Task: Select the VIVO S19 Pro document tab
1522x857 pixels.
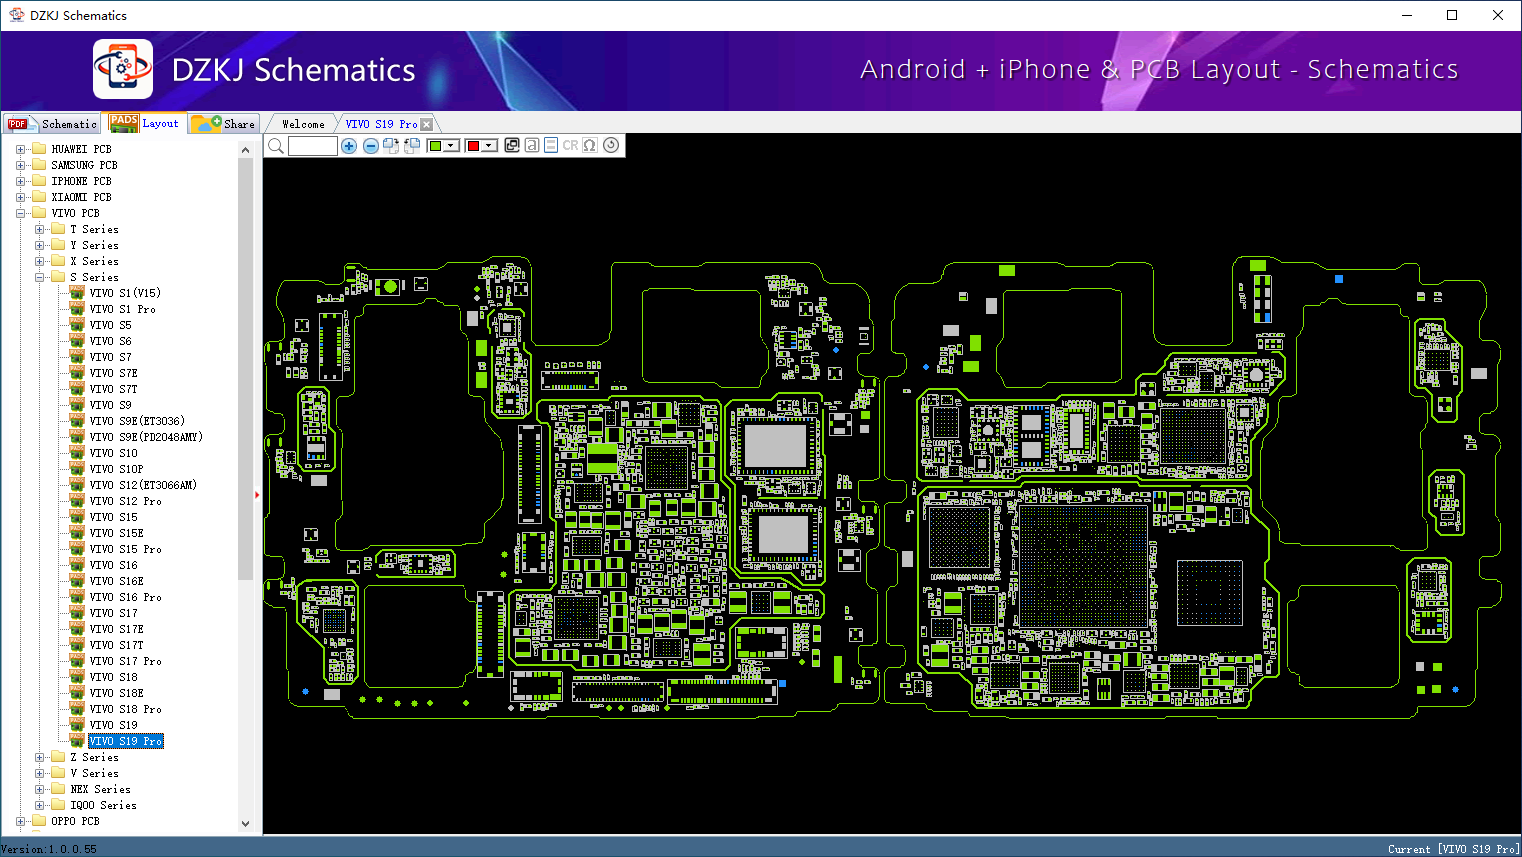Action: point(381,124)
